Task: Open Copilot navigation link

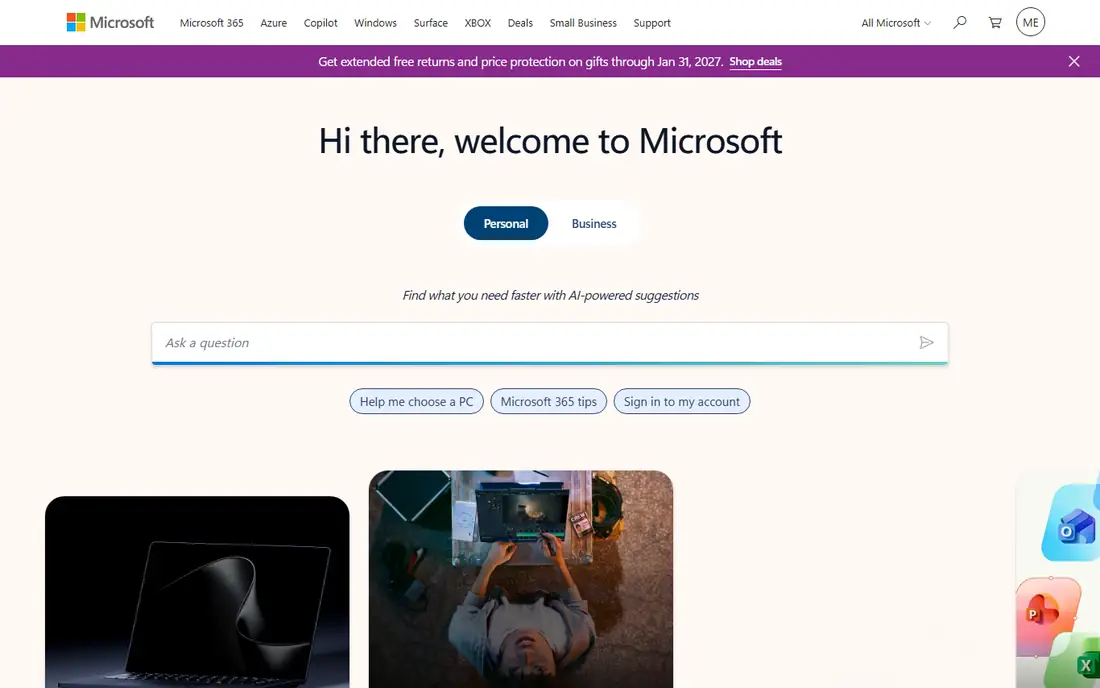Action: point(321,23)
